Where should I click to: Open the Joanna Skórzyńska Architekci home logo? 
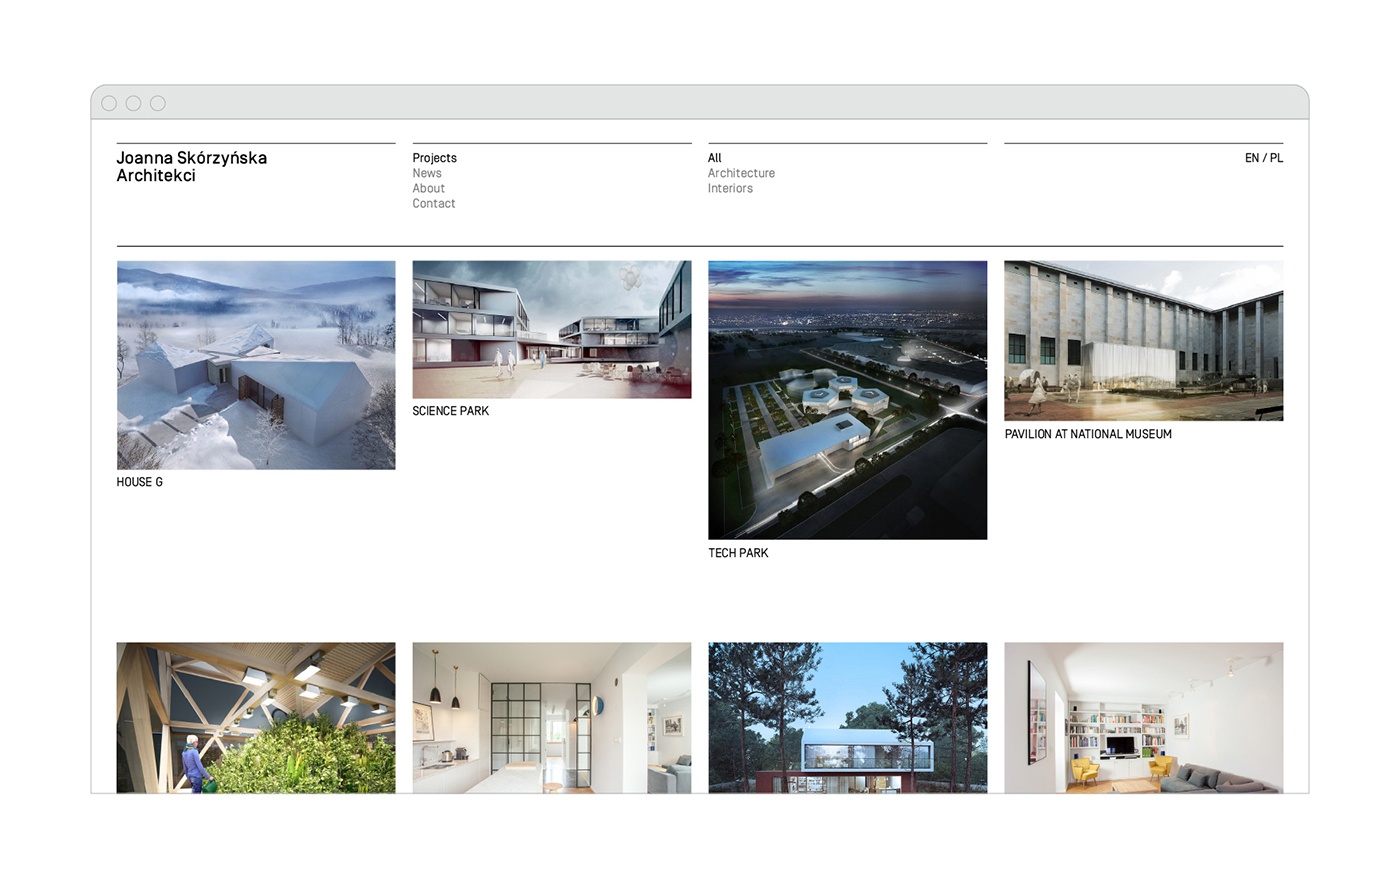tap(191, 166)
